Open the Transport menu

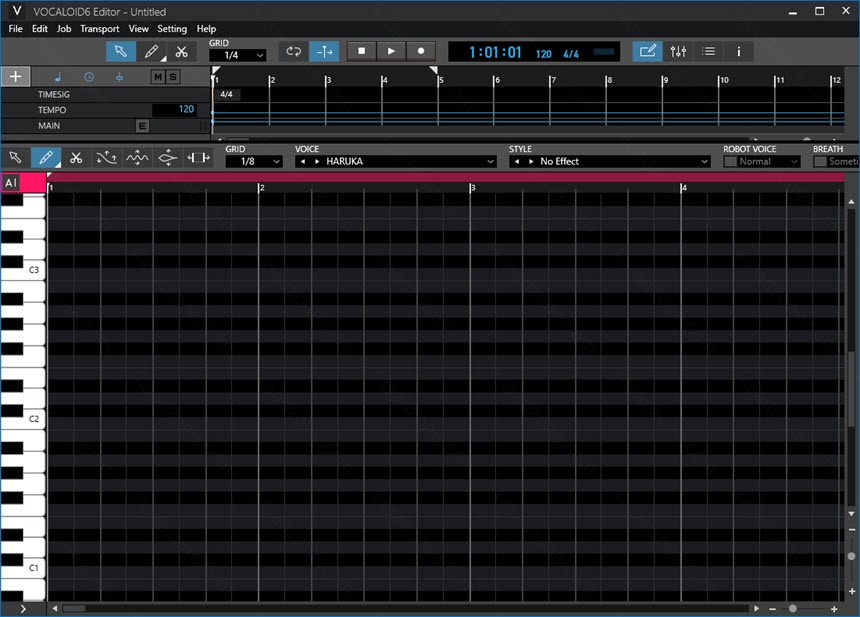99,29
